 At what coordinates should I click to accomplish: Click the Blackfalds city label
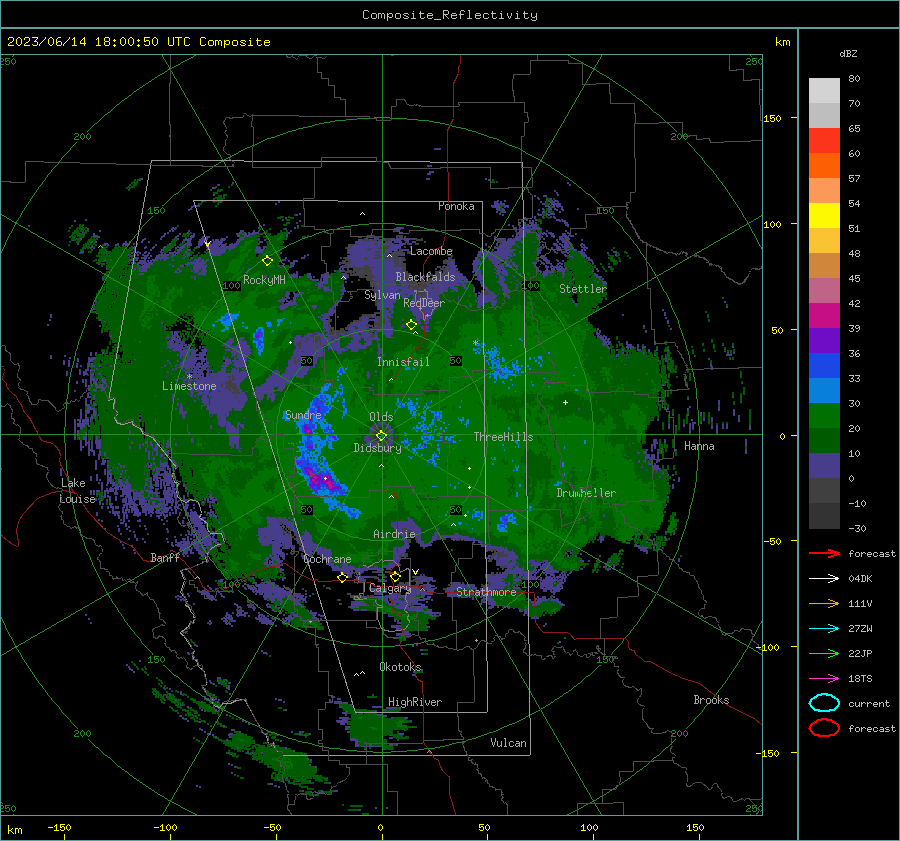tap(425, 277)
